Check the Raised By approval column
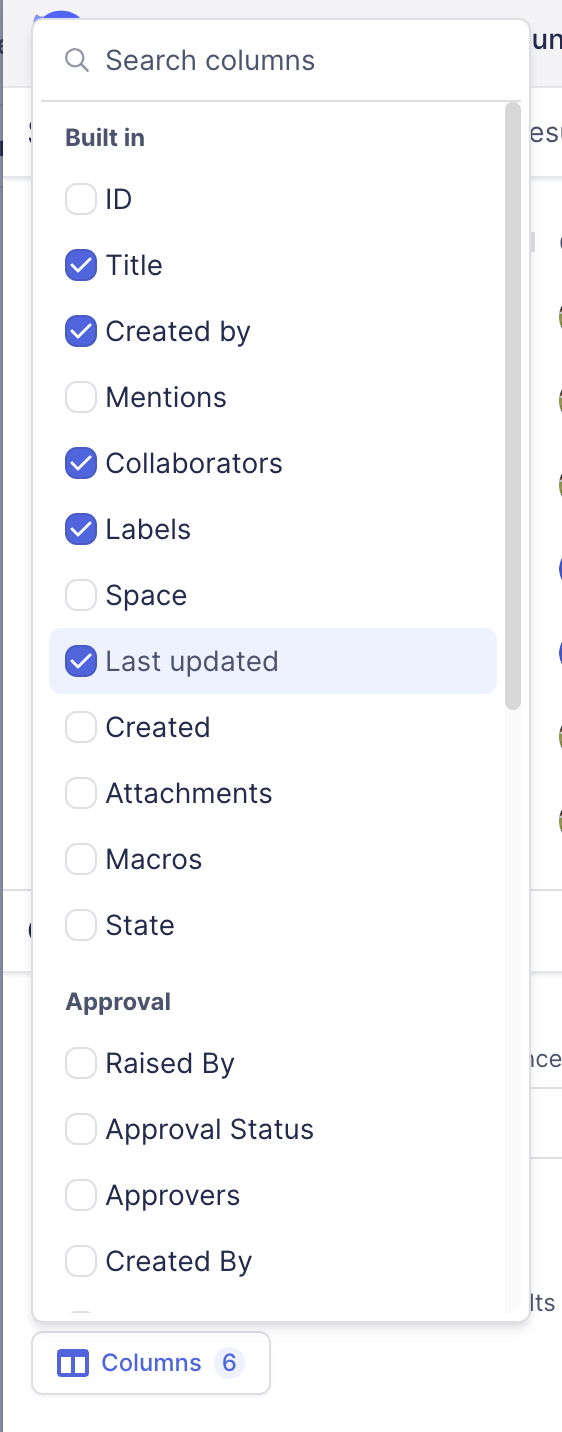Viewport: 562px width, 1432px height. point(81,1063)
